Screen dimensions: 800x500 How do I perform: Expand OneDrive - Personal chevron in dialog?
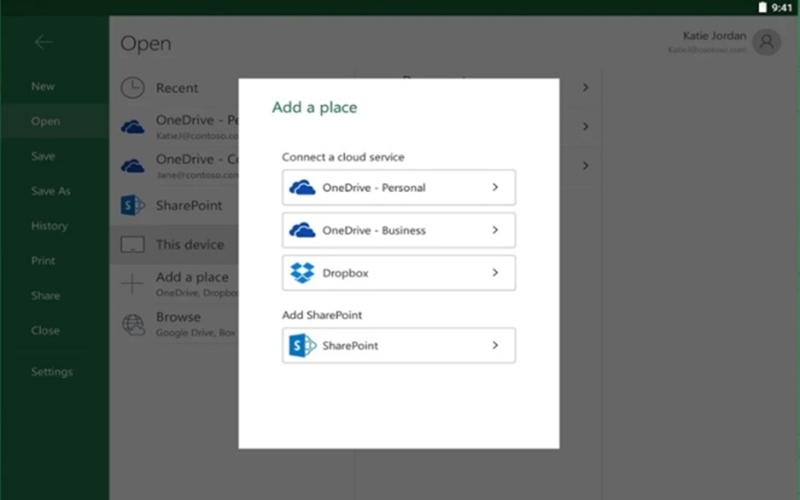[x=494, y=187]
